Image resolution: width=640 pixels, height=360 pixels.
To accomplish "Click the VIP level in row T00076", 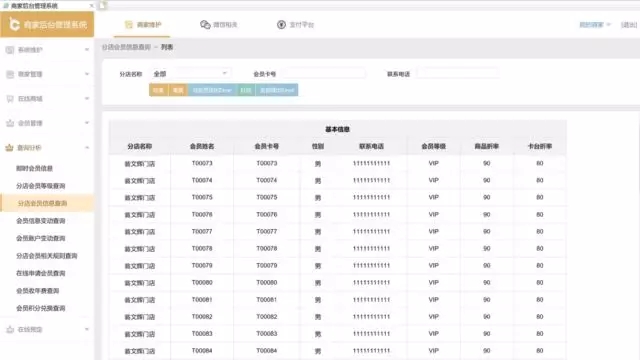I will point(433,214).
